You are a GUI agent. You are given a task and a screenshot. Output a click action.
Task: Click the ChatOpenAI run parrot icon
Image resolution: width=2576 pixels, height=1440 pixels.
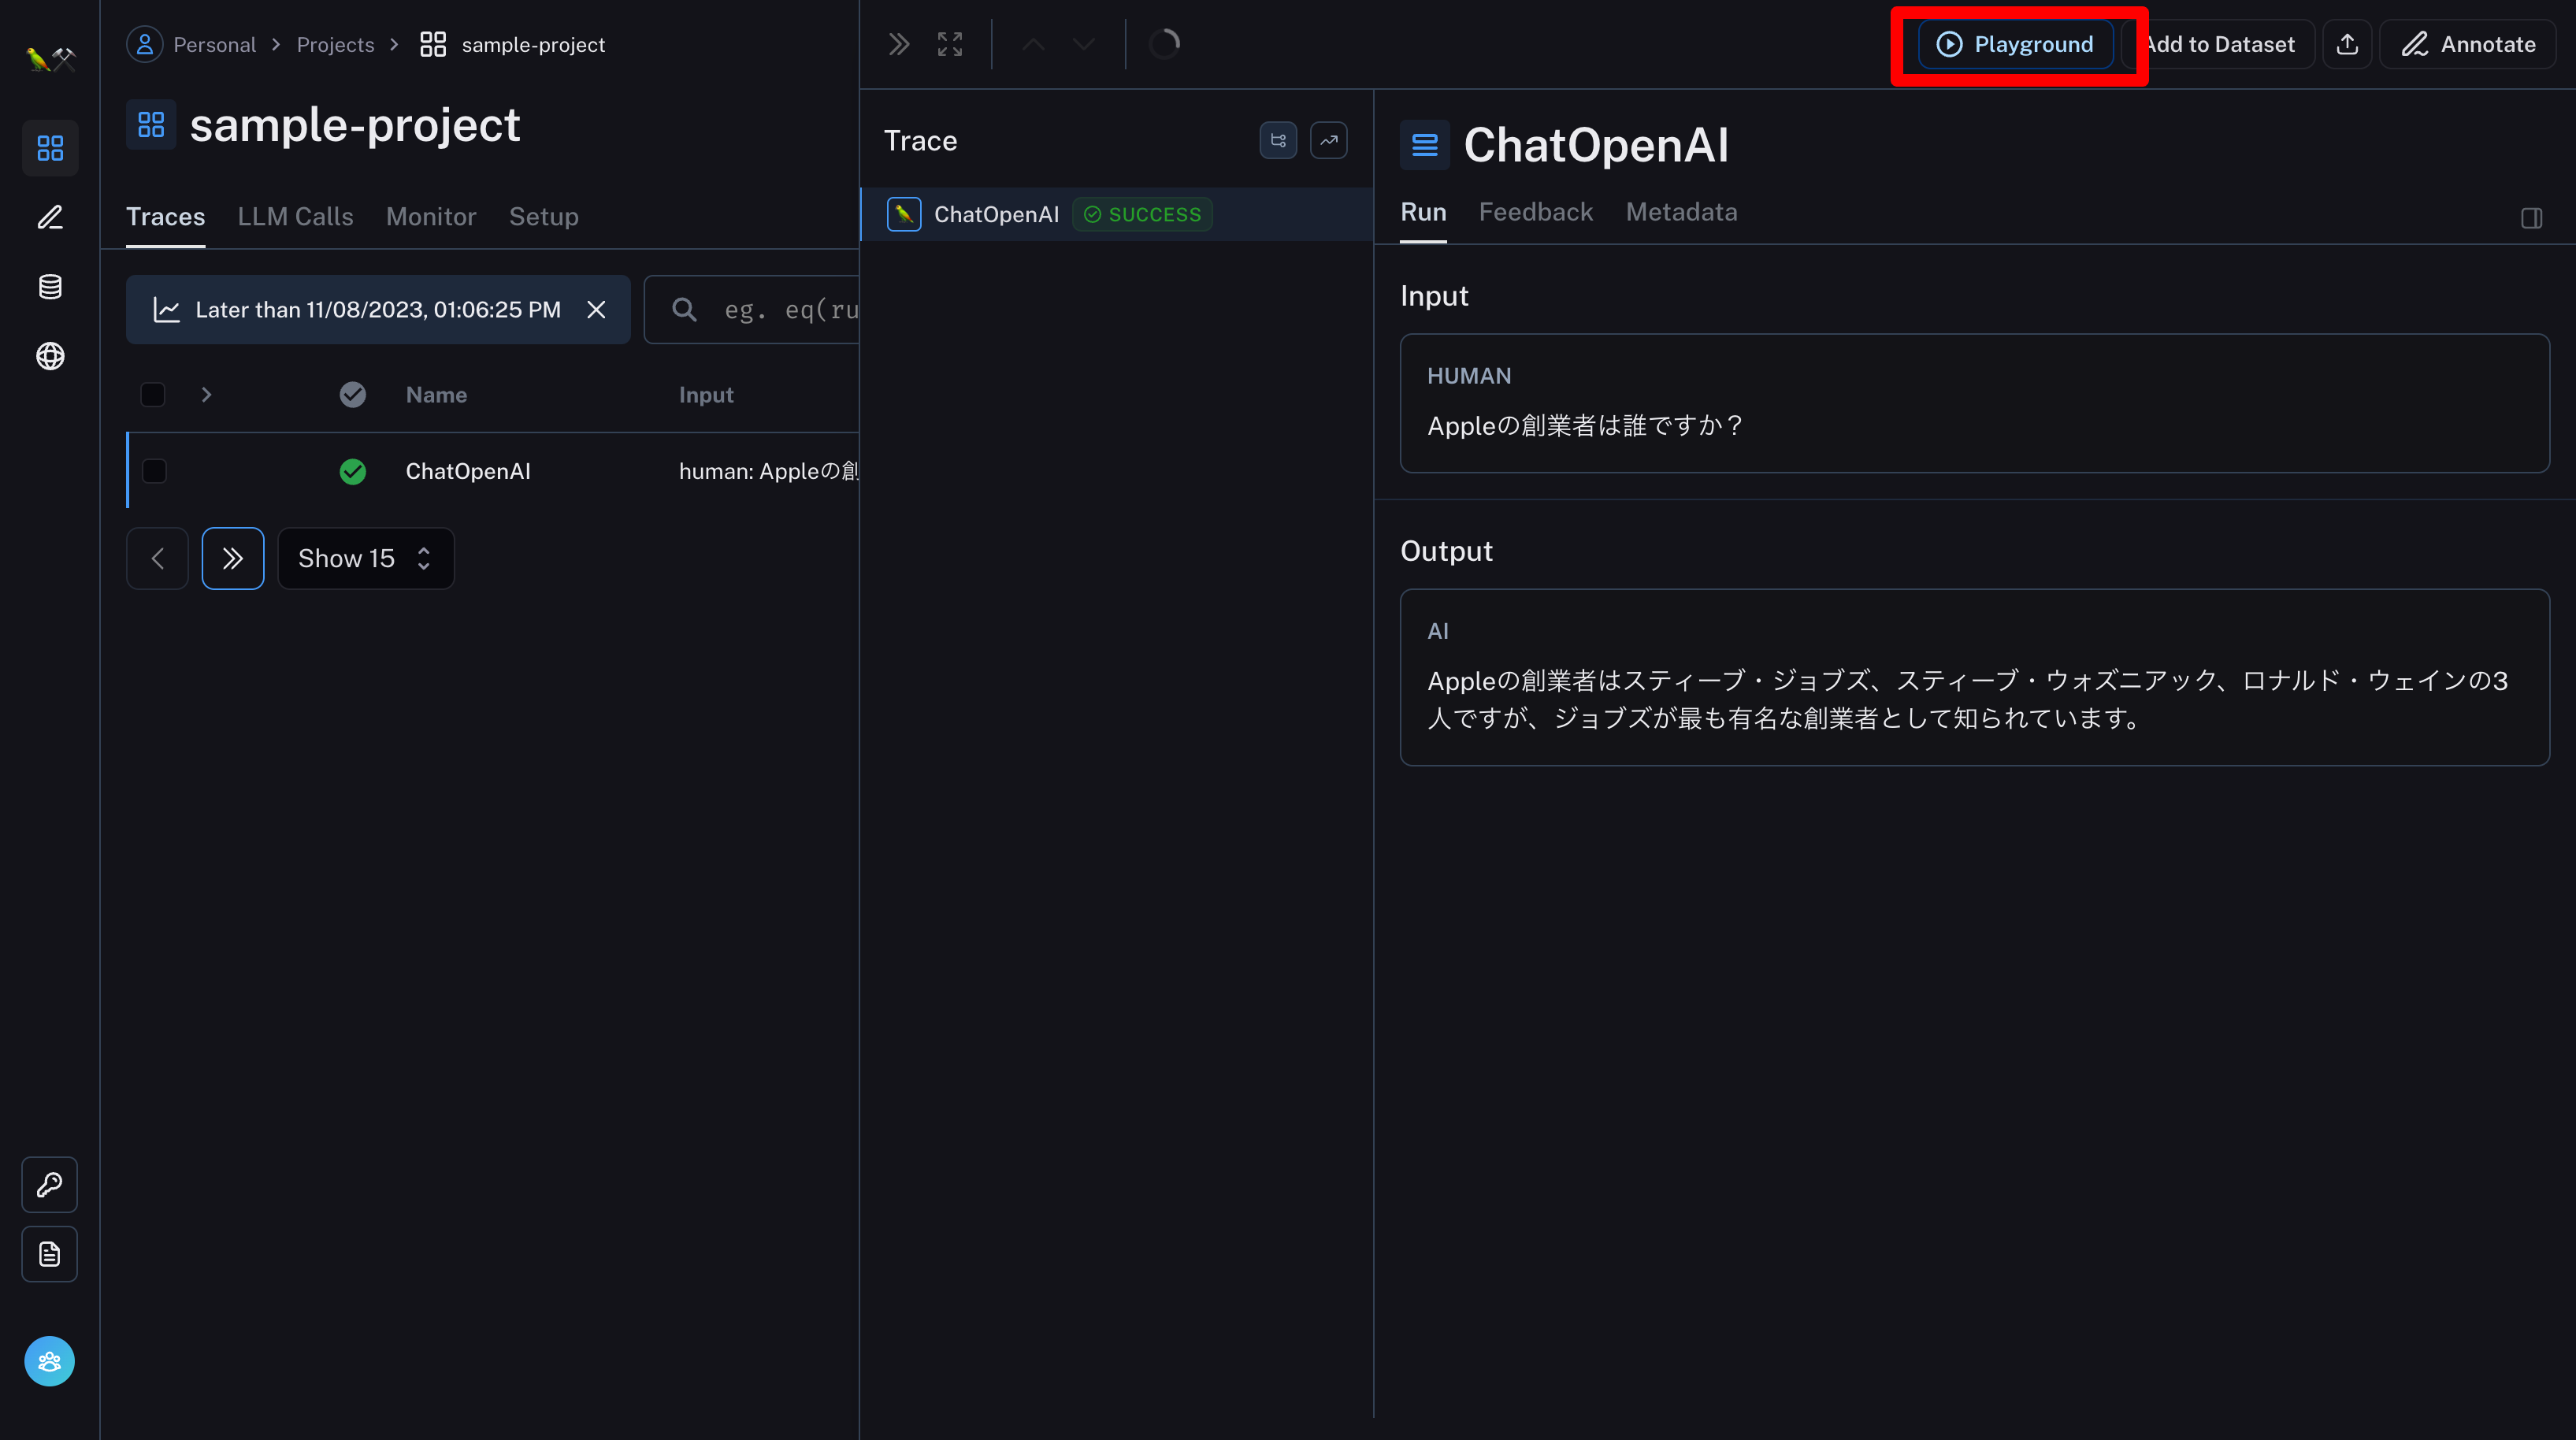(904, 214)
